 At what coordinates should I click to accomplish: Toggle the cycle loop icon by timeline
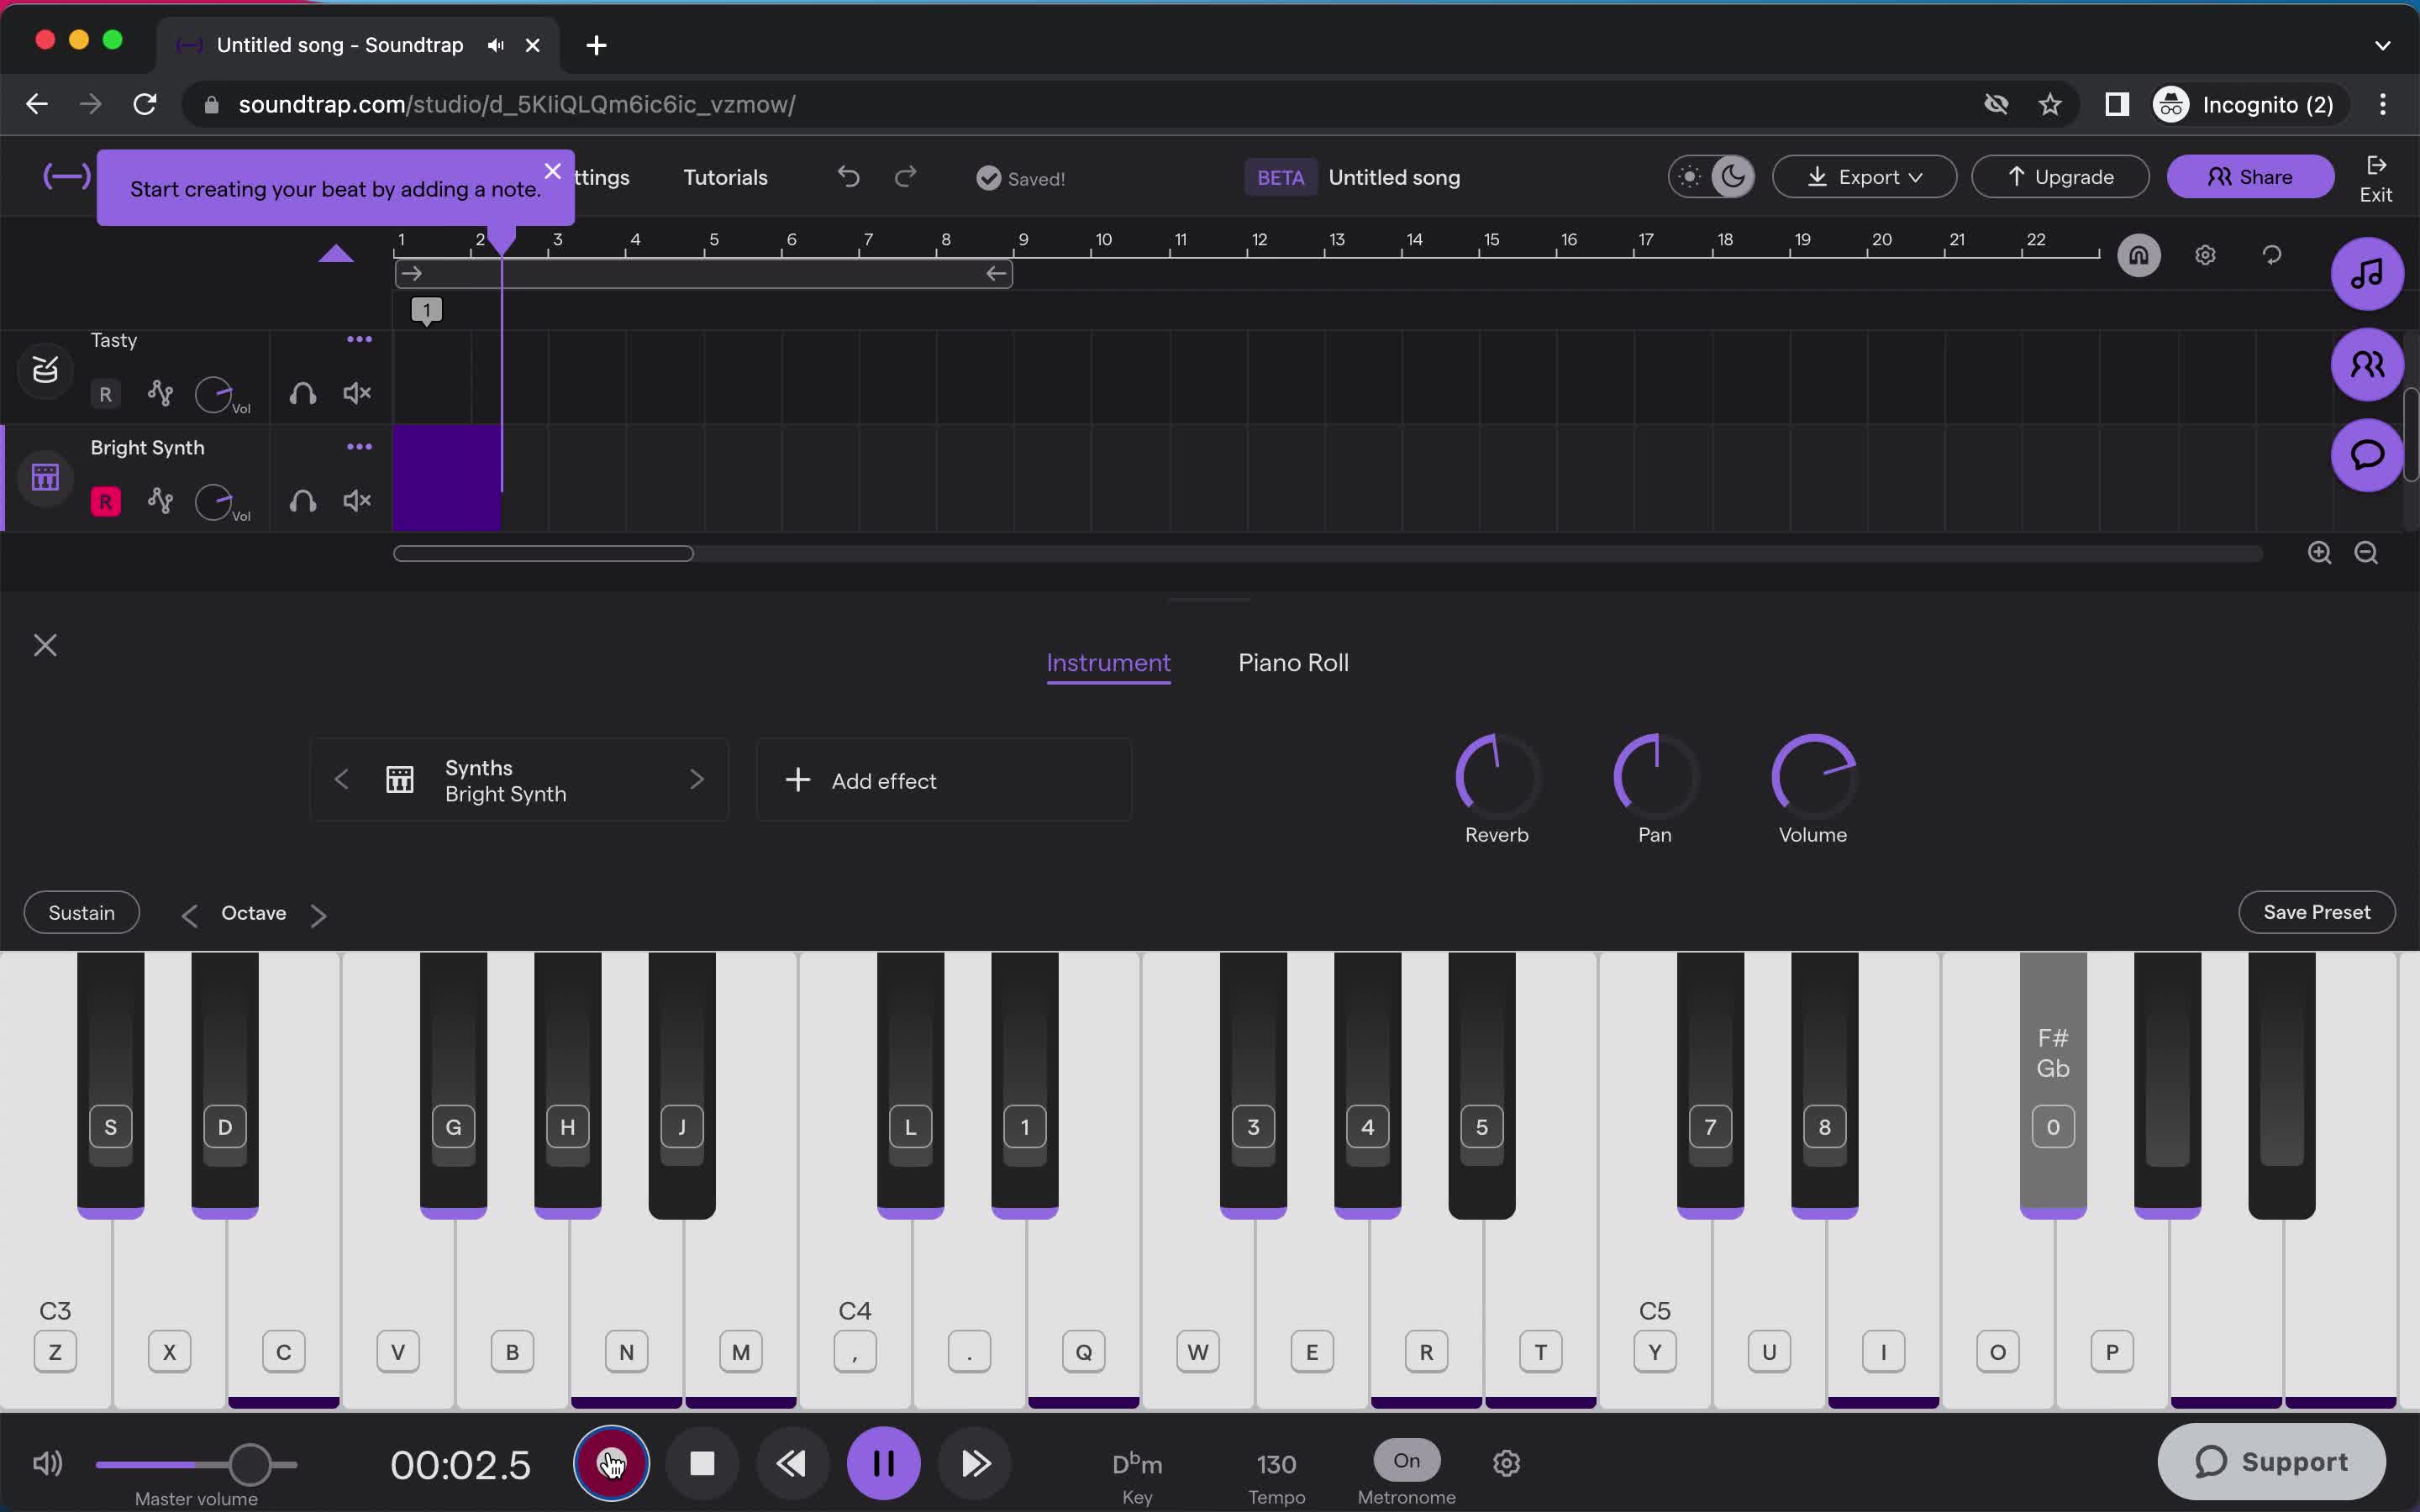[2272, 255]
